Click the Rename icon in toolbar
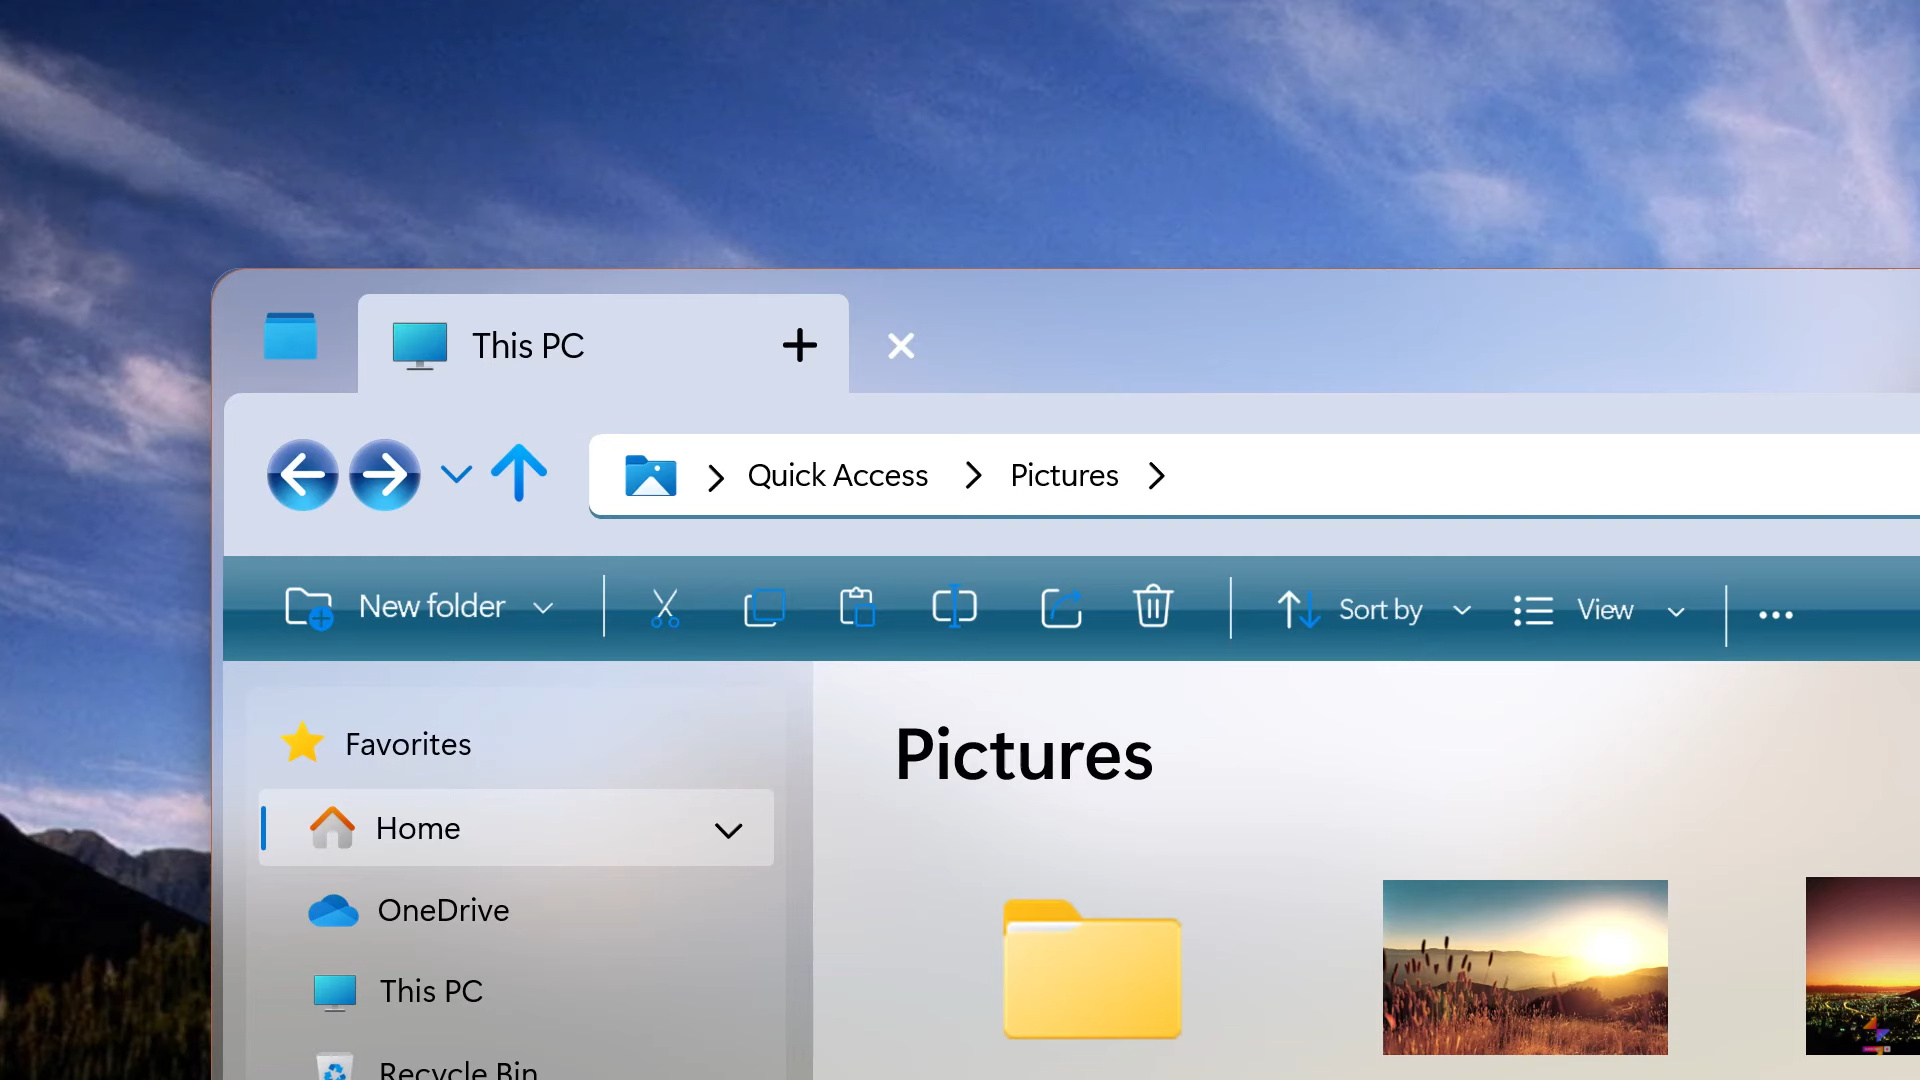 pos(954,608)
